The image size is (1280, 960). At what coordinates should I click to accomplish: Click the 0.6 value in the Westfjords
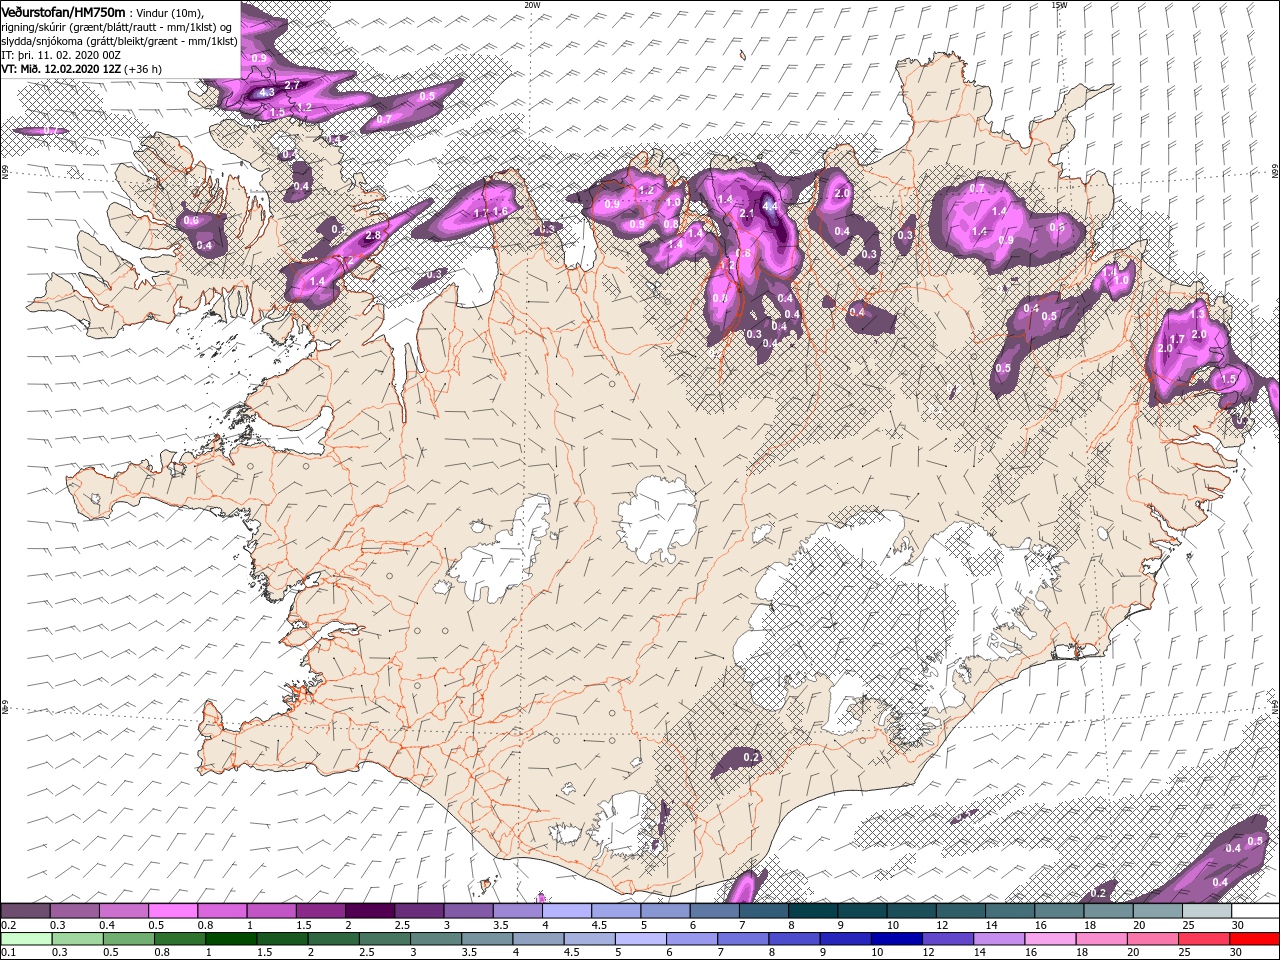[x=191, y=220]
